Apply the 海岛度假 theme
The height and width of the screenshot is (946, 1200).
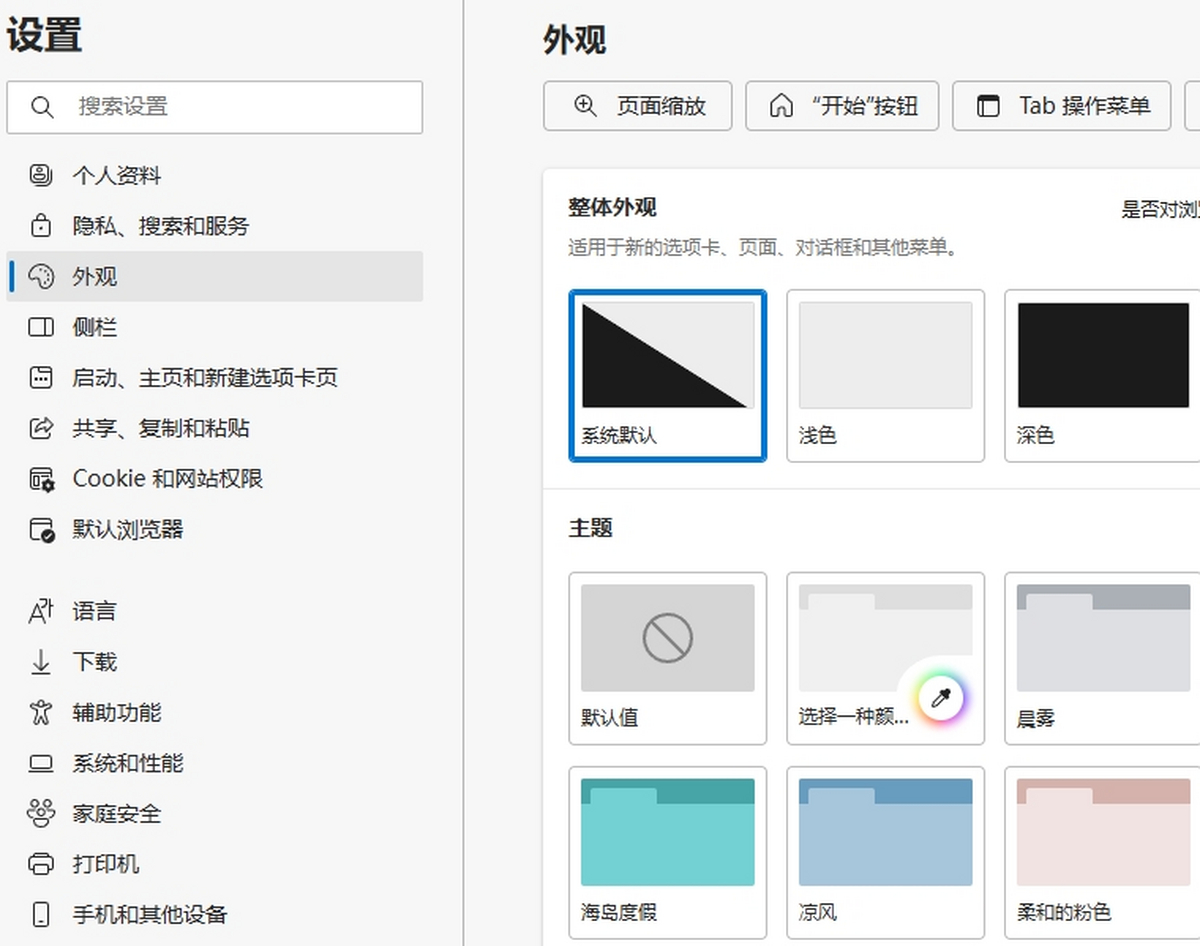[x=668, y=853]
